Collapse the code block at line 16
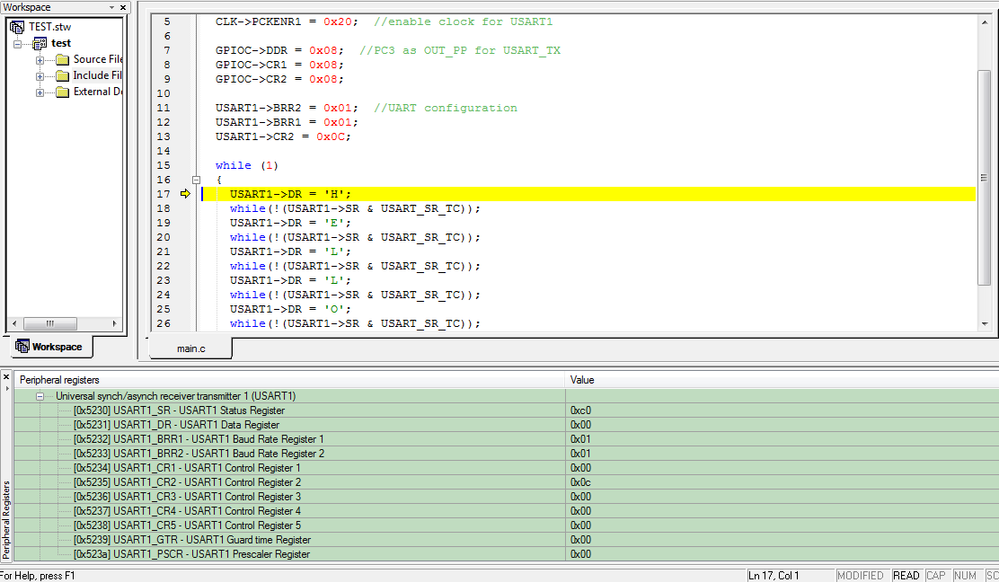This screenshot has height=582, width=999. pos(196,180)
